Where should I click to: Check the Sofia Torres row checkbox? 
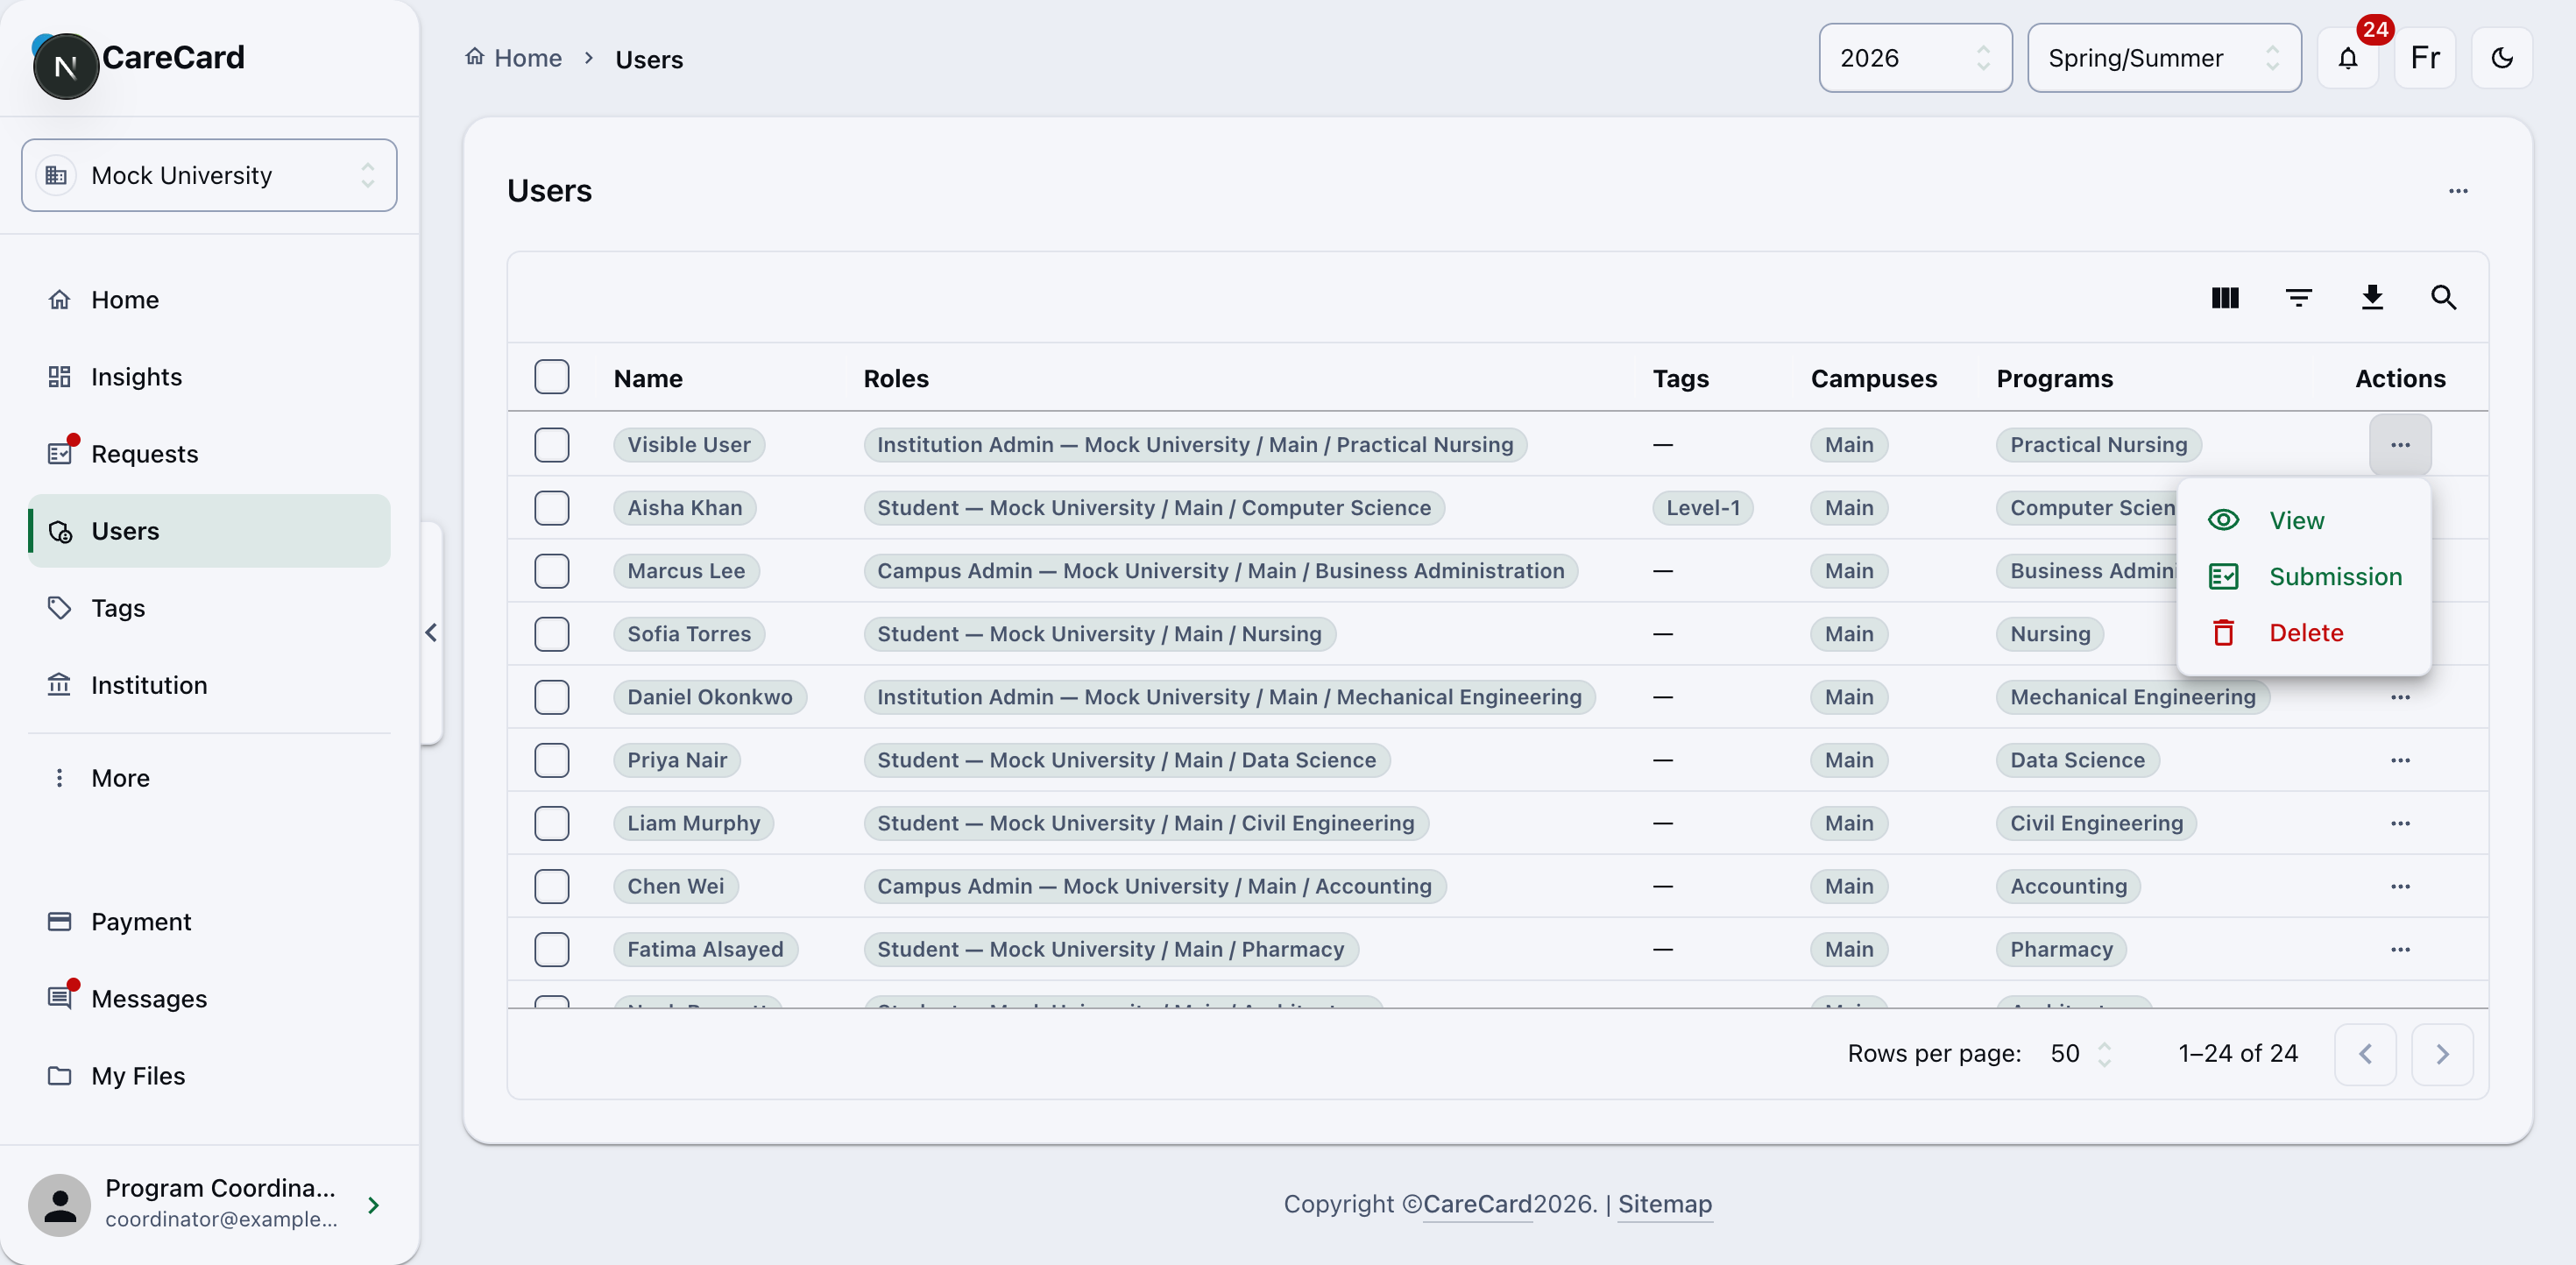tap(552, 633)
